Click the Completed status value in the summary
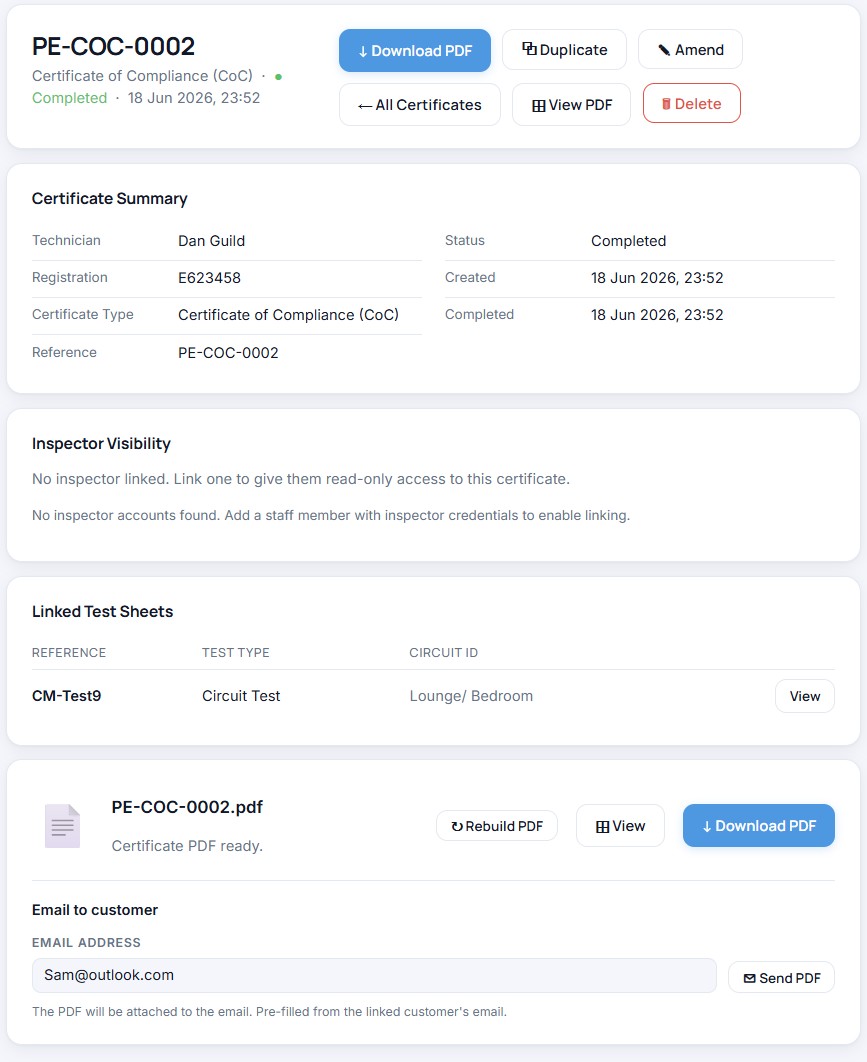Screen dimensions: 867x1062 pos(629,240)
